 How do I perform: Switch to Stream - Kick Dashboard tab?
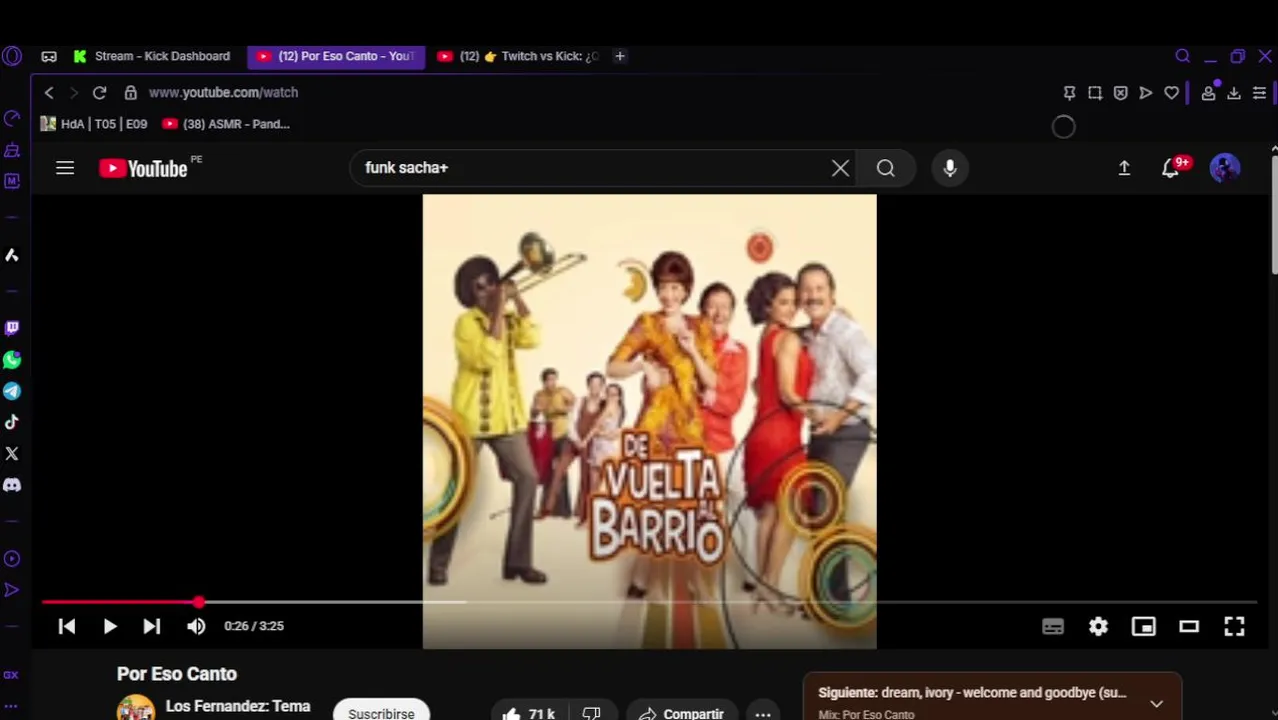152,56
